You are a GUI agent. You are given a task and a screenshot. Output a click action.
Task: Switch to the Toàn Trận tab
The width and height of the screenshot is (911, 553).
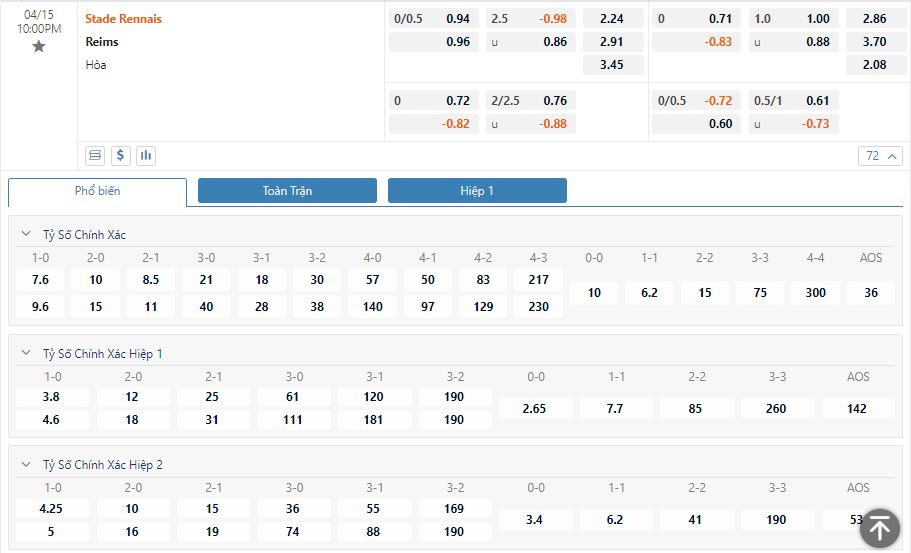click(287, 191)
